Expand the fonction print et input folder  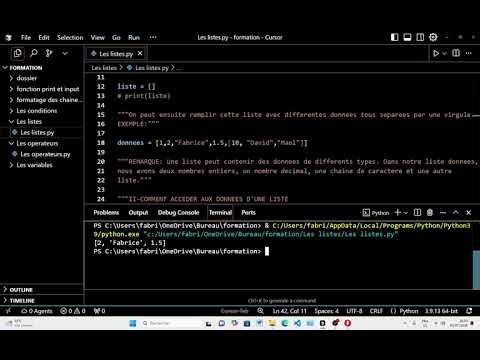click(48, 89)
